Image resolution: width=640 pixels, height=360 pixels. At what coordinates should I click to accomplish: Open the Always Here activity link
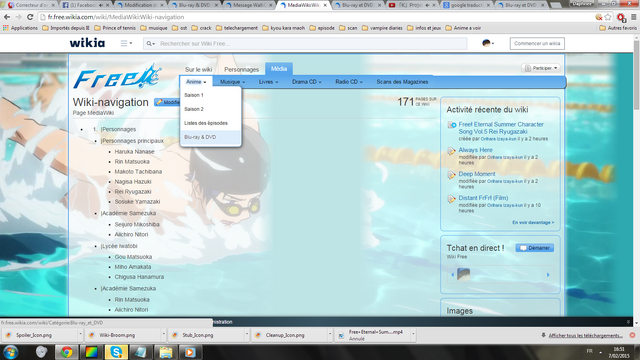pyautogui.click(x=476, y=150)
